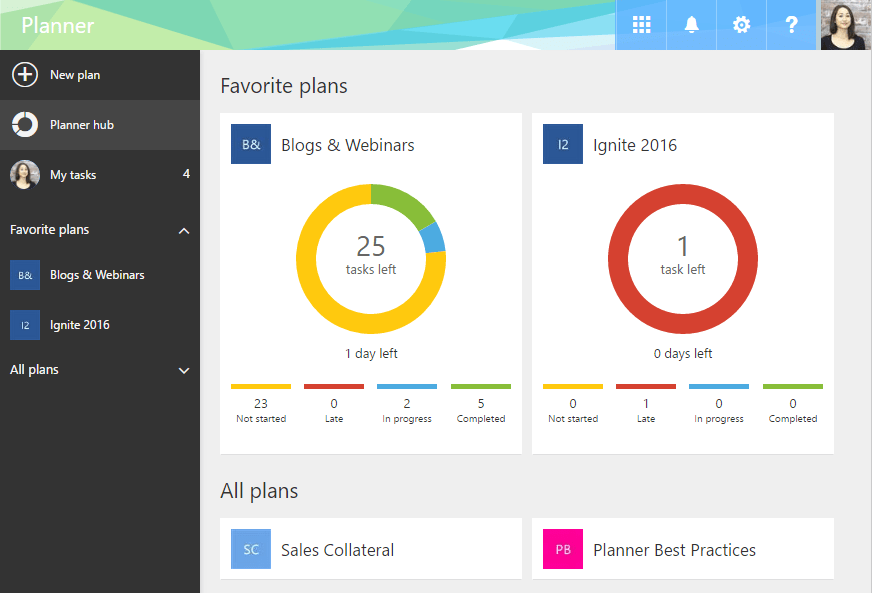Click '2 In progress' in Blogs card
The image size is (872, 593).
coord(407,411)
